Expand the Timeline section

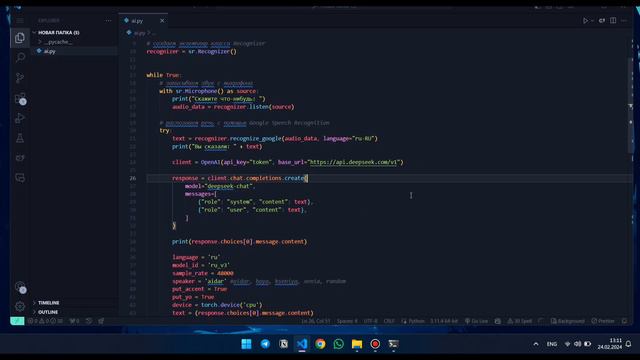coord(49,302)
